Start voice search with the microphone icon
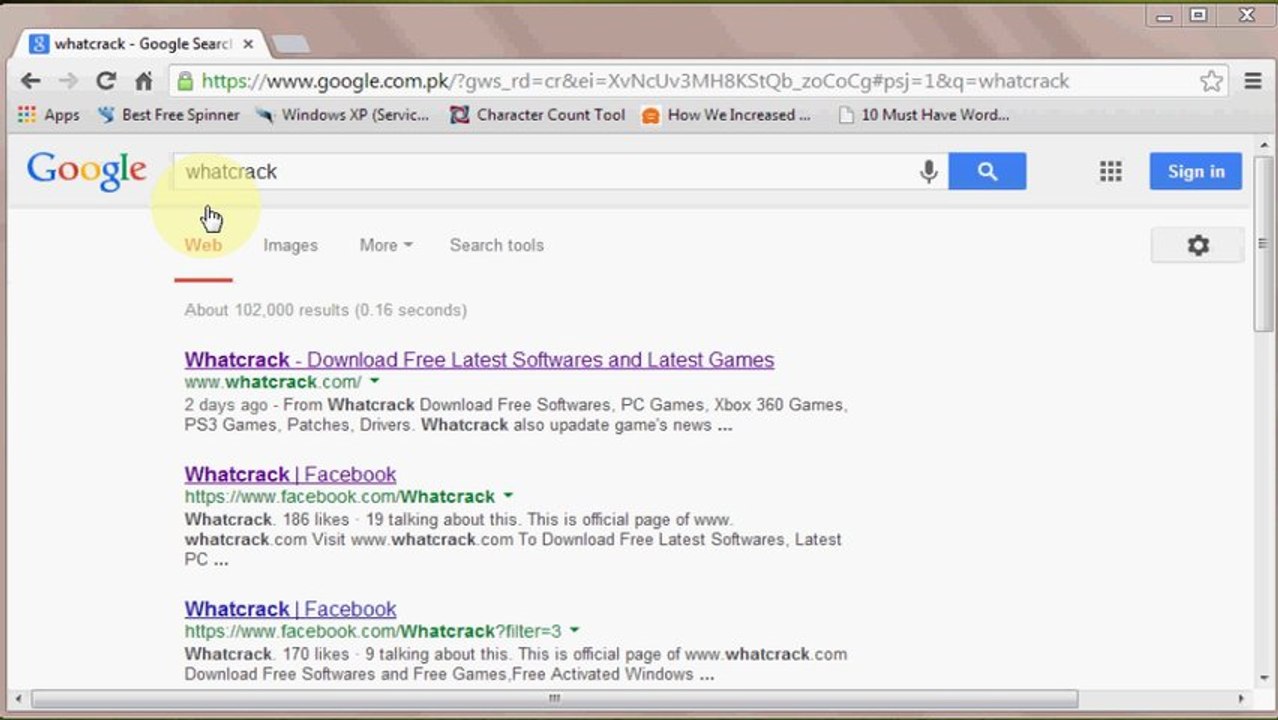Image resolution: width=1278 pixels, height=720 pixels. point(929,172)
